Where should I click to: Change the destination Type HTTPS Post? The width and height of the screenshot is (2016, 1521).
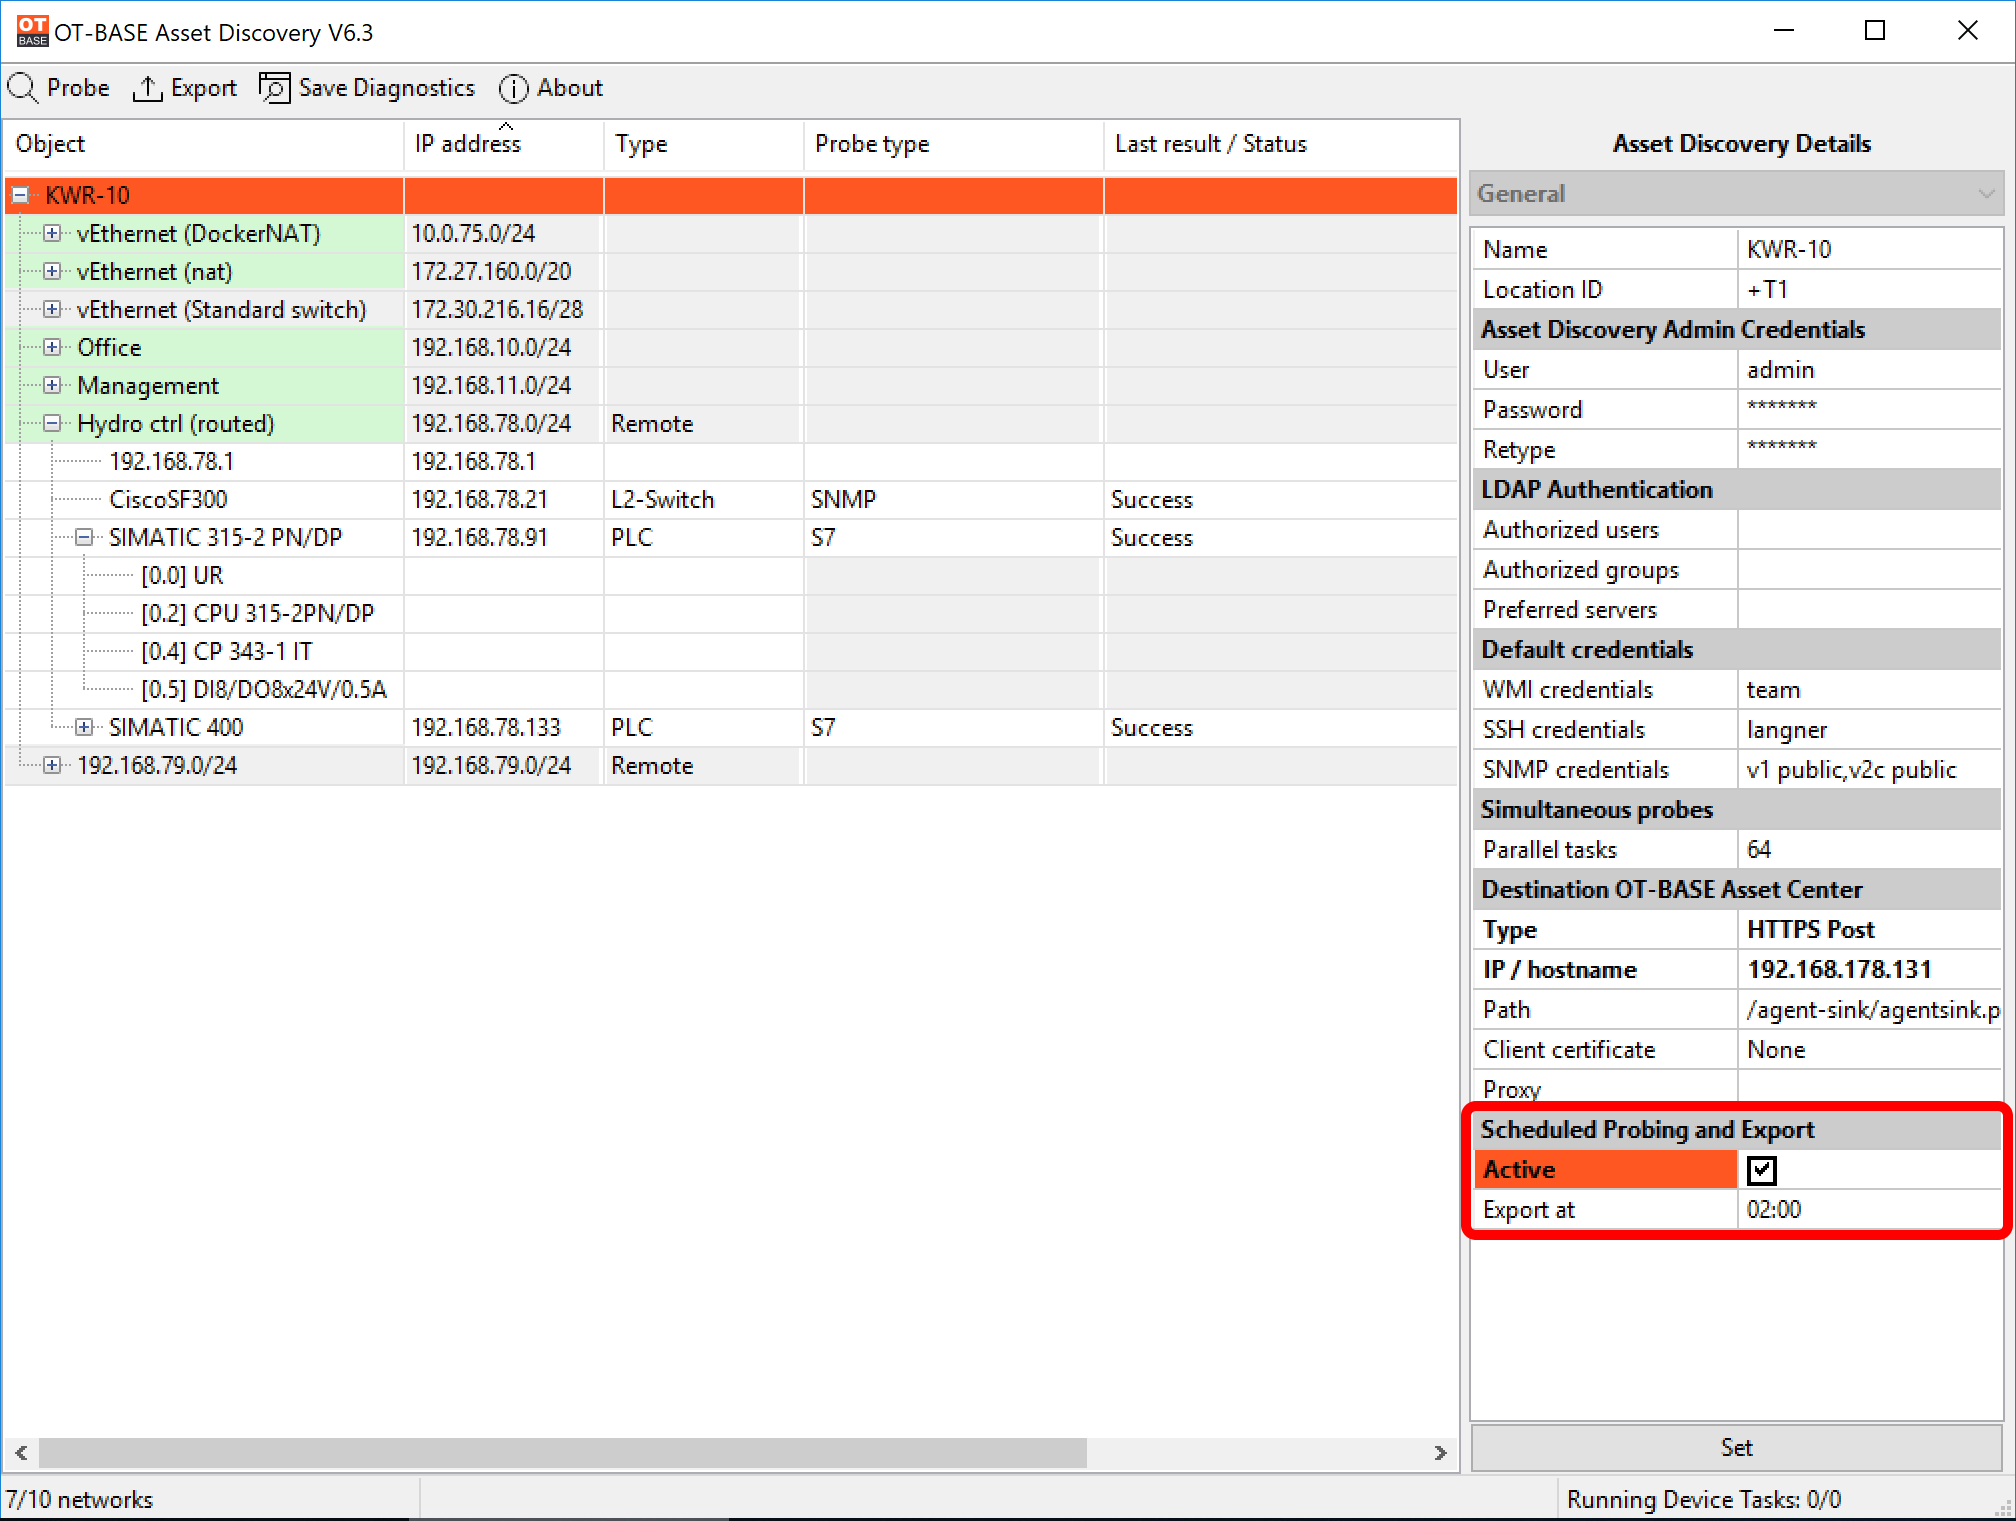point(1869,929)
